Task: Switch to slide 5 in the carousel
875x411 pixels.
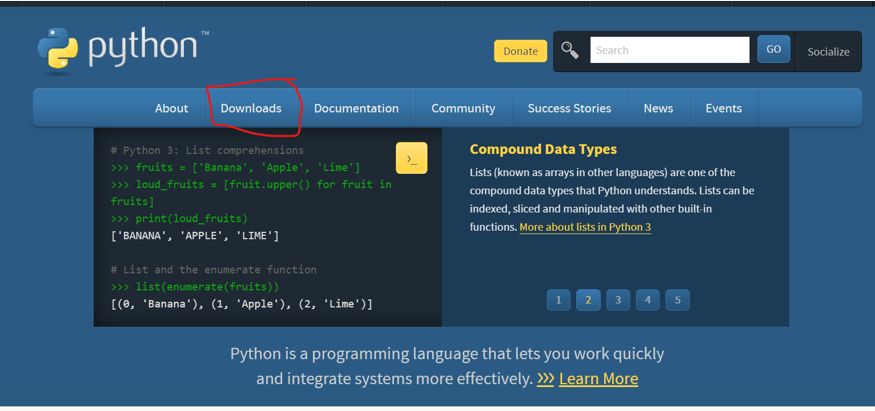Action: pyautogui.click(x=677, y=300)
